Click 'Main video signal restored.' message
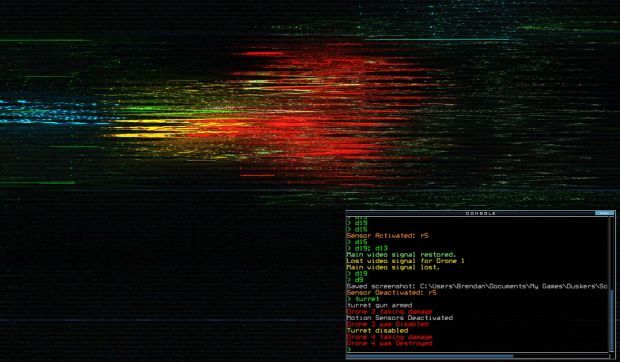The height and width of the screenshot is (362, 620). point(401,255)
